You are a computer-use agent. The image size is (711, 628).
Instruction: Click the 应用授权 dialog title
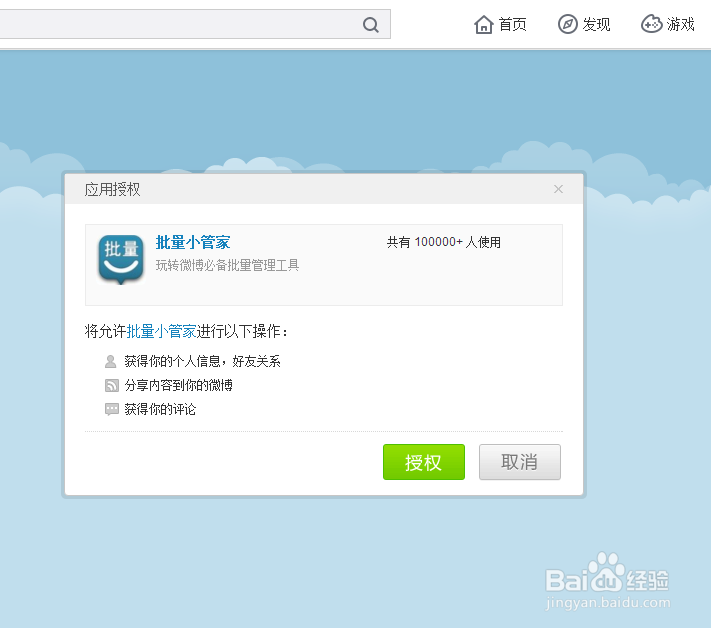pyautogui.click(x=112, y=189)
